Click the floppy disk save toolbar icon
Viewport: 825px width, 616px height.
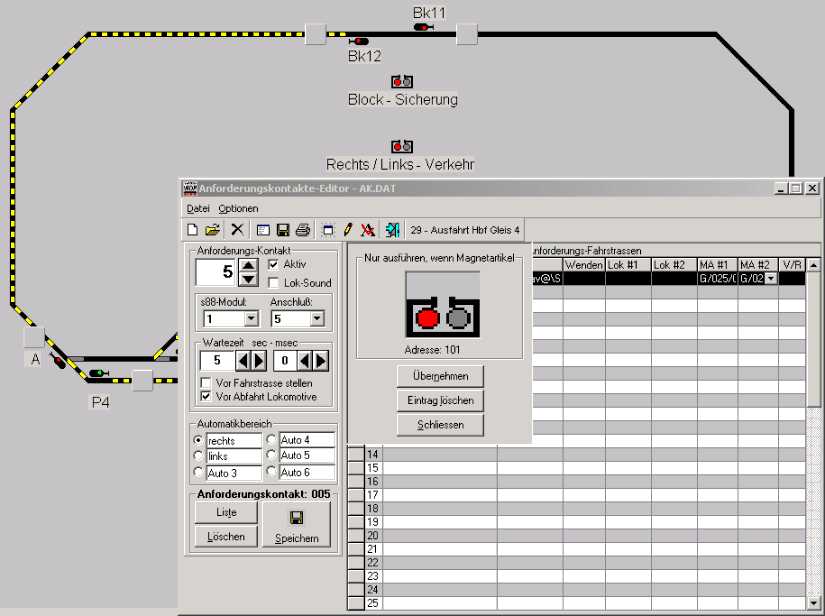point(283,230)
